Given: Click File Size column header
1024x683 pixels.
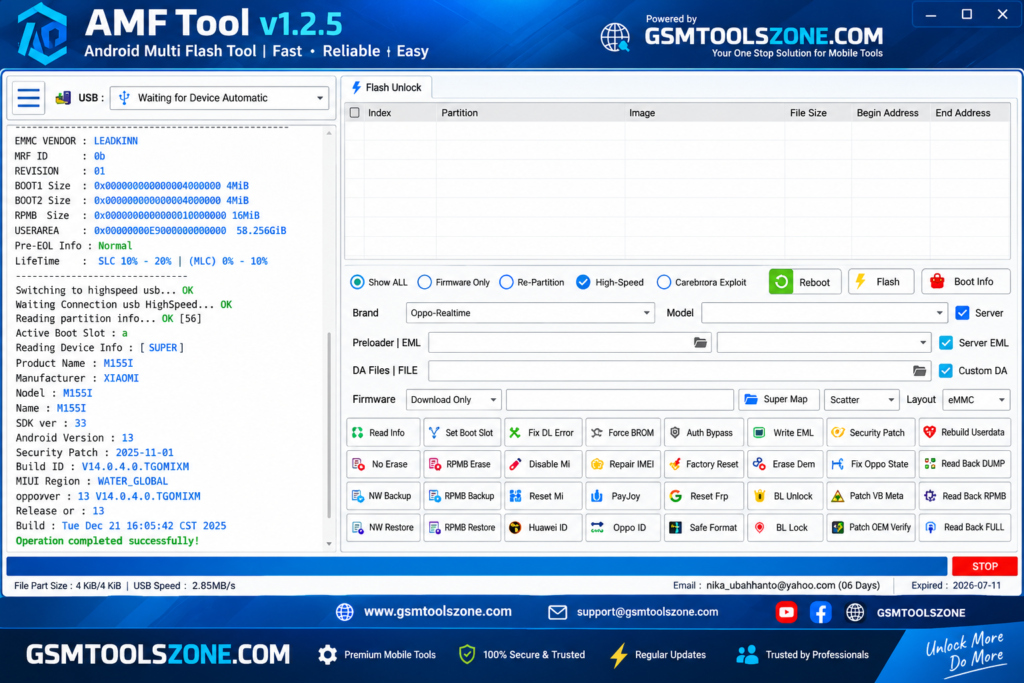Looking at the screenshot, I should [x=808, y=113].
